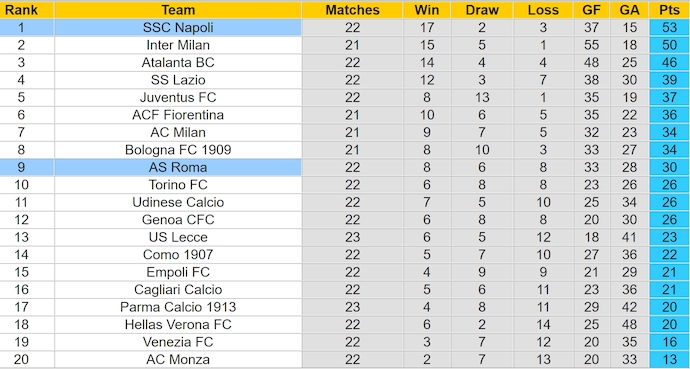Select the Hellas Verona FC row
Image resolution: width=690 pixels, height=369 pixels.
tap(345, 325)
